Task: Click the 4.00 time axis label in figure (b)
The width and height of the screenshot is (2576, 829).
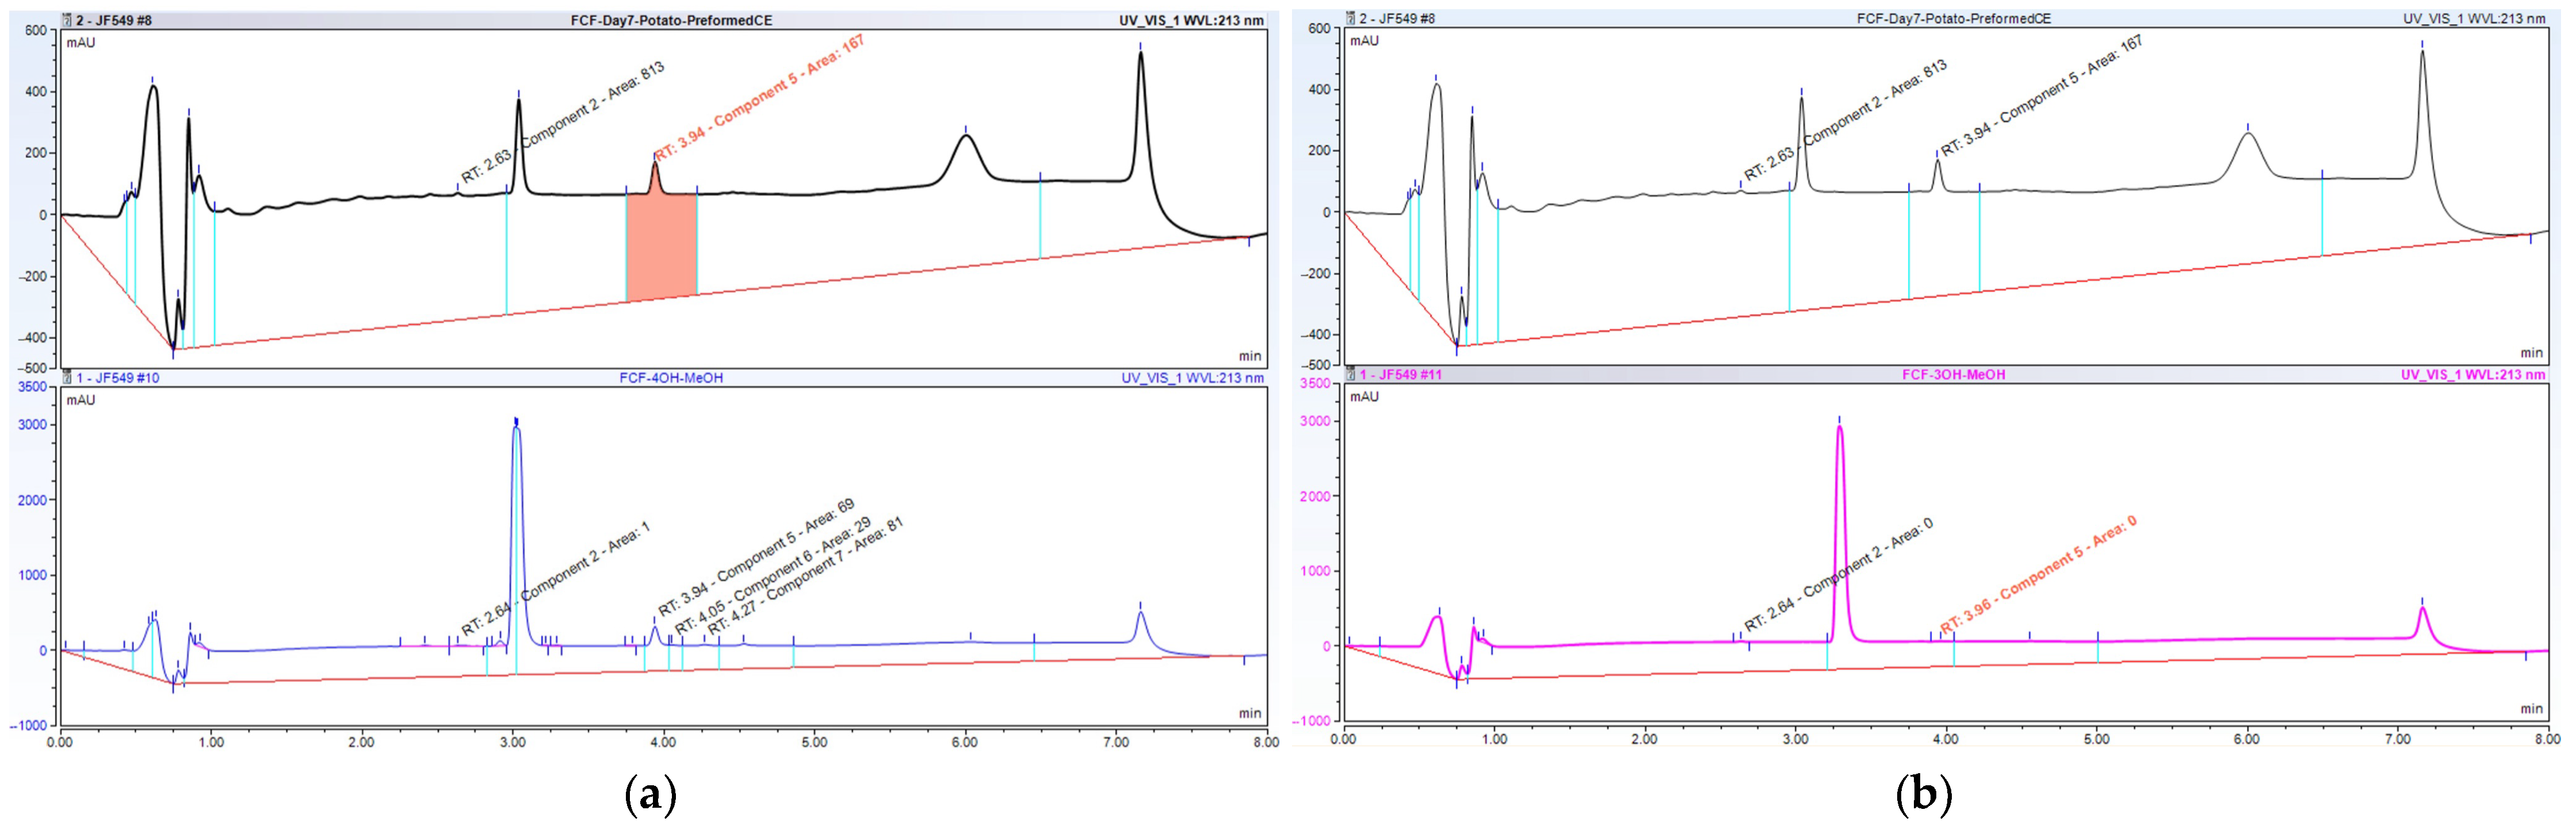Action: tap(1945, 739)
